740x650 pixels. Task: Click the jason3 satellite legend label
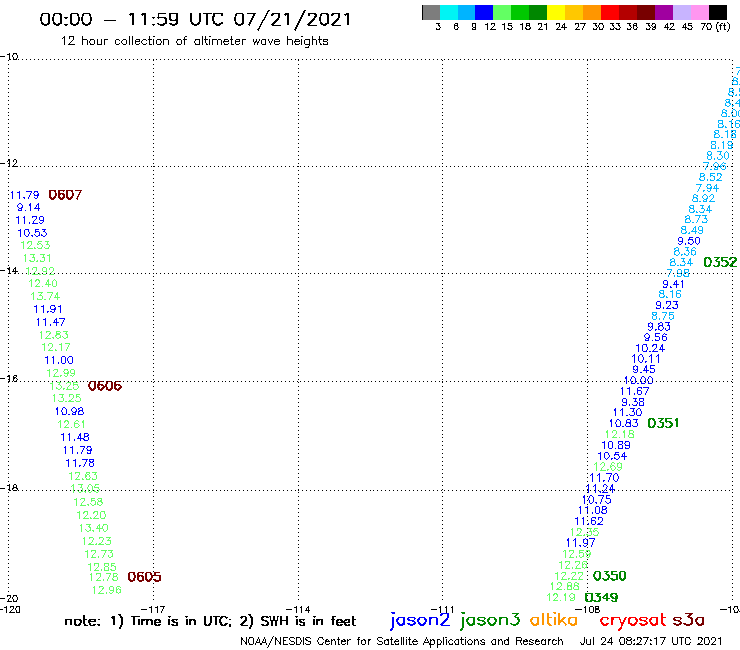click(490, 620)
